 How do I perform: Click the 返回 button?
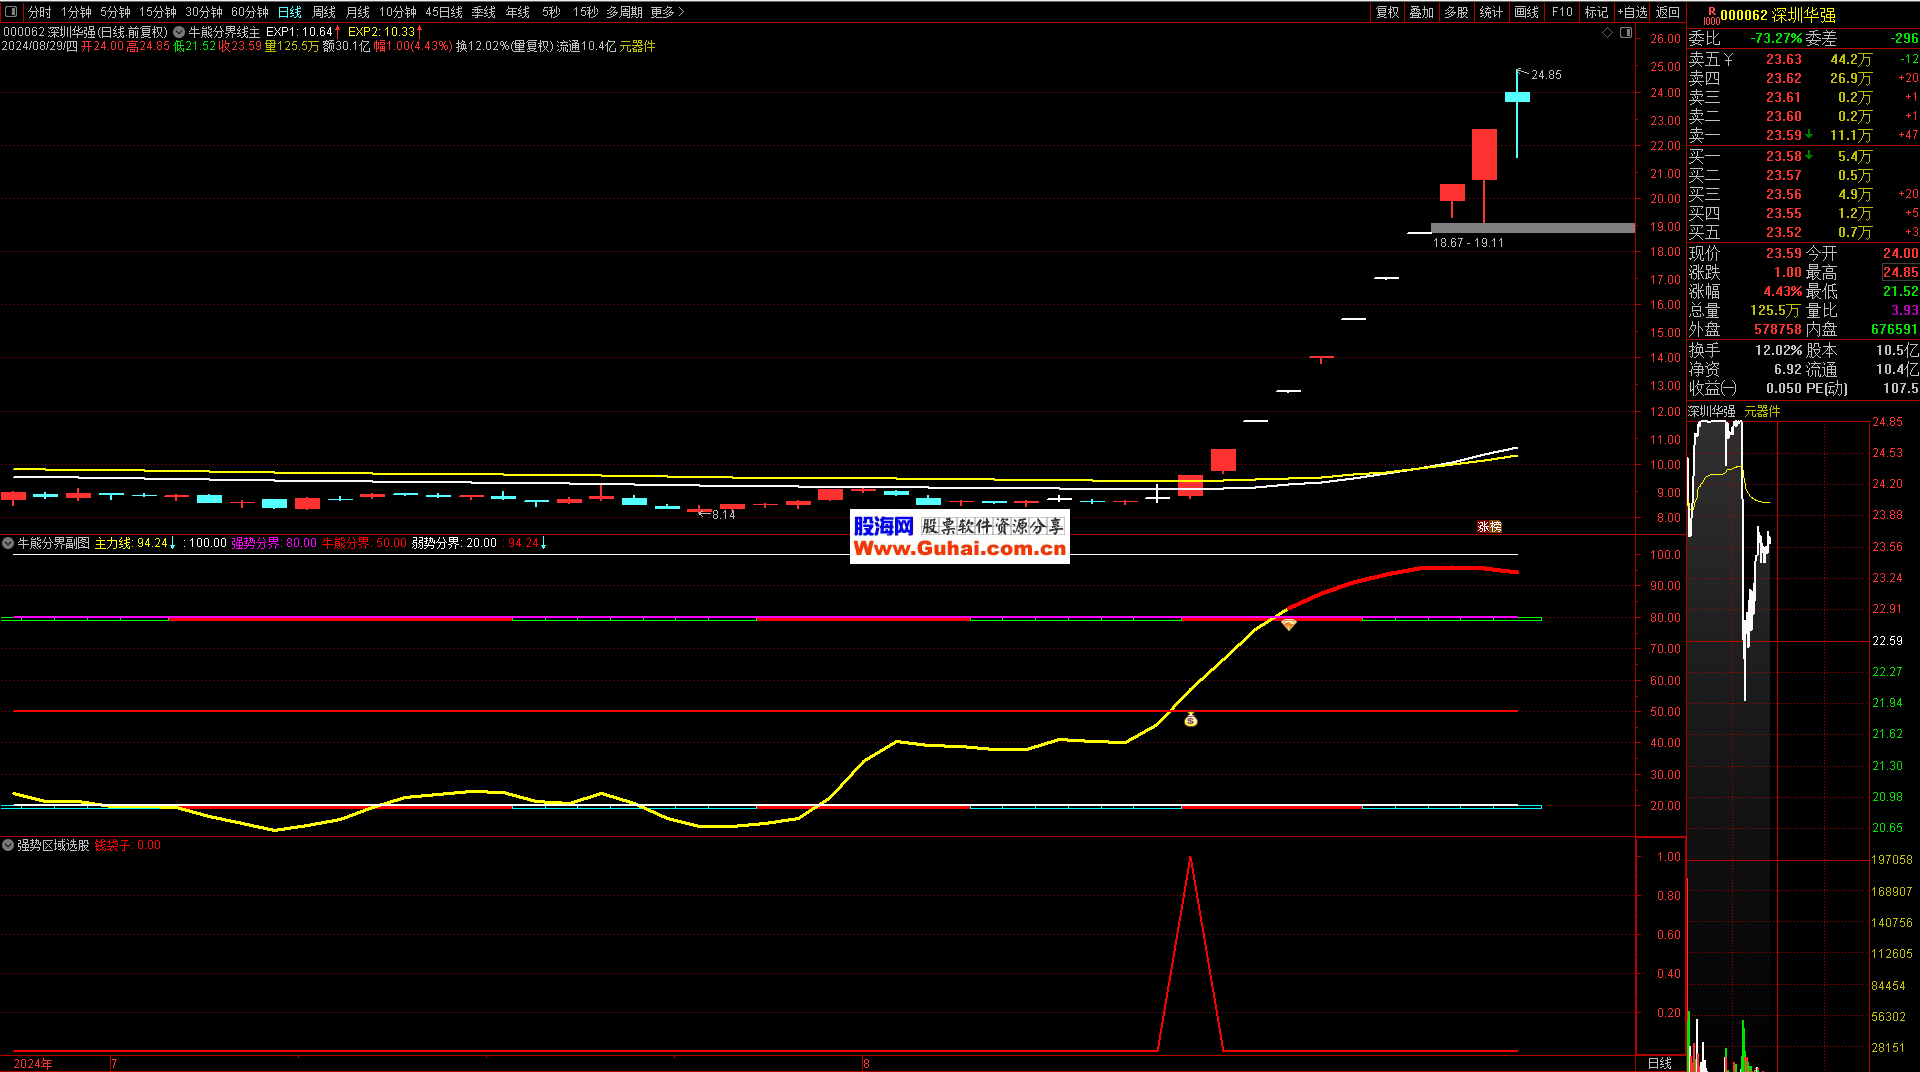click(1668, 12)
